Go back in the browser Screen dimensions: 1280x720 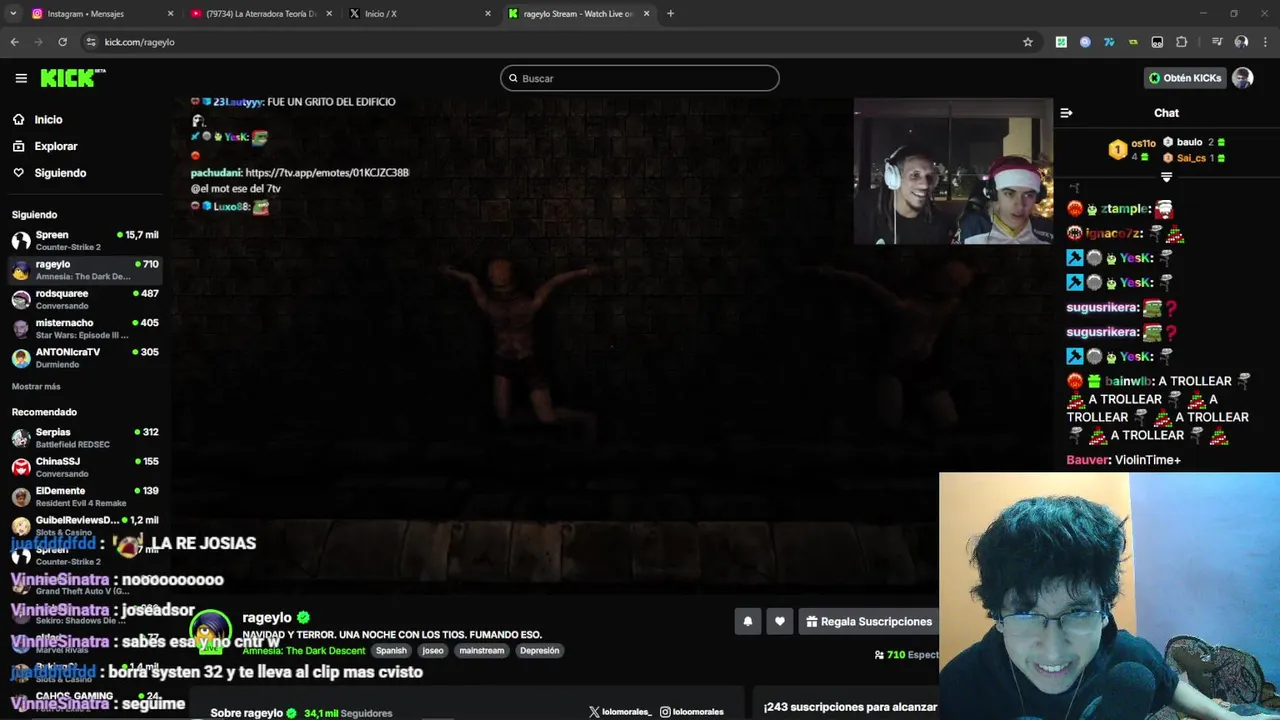coord(14,42)
